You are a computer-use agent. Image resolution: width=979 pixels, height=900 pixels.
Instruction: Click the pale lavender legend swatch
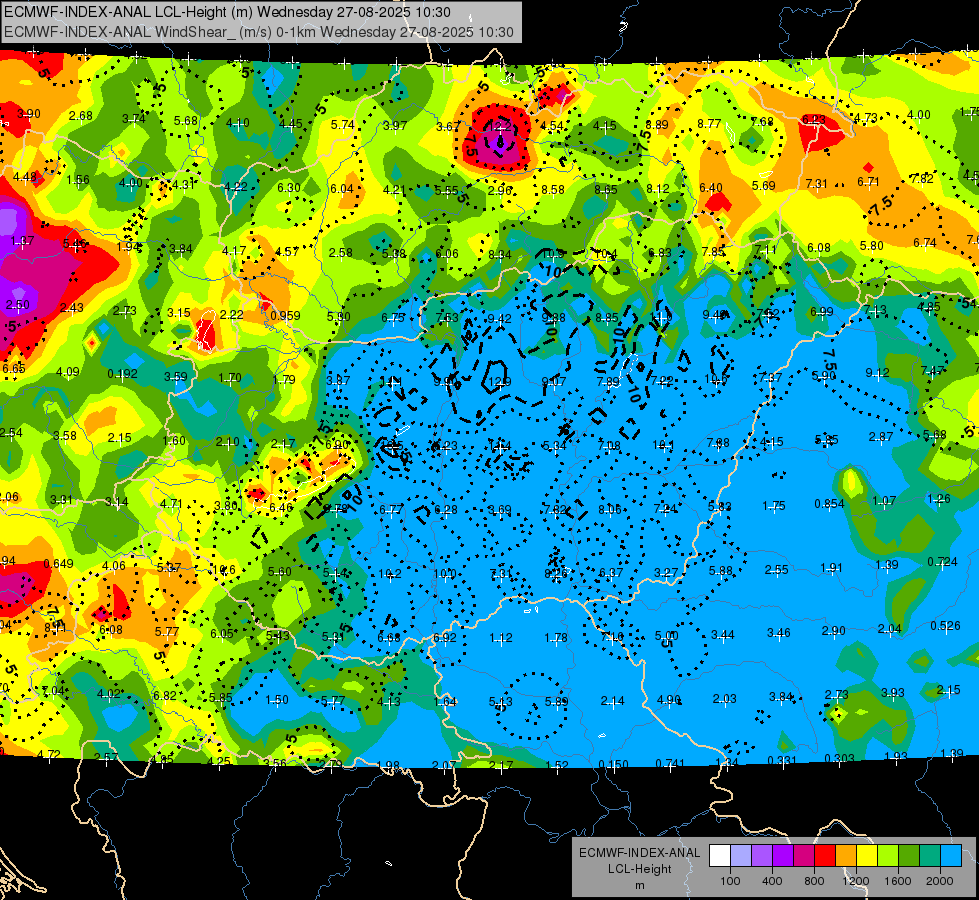[741, 856]
